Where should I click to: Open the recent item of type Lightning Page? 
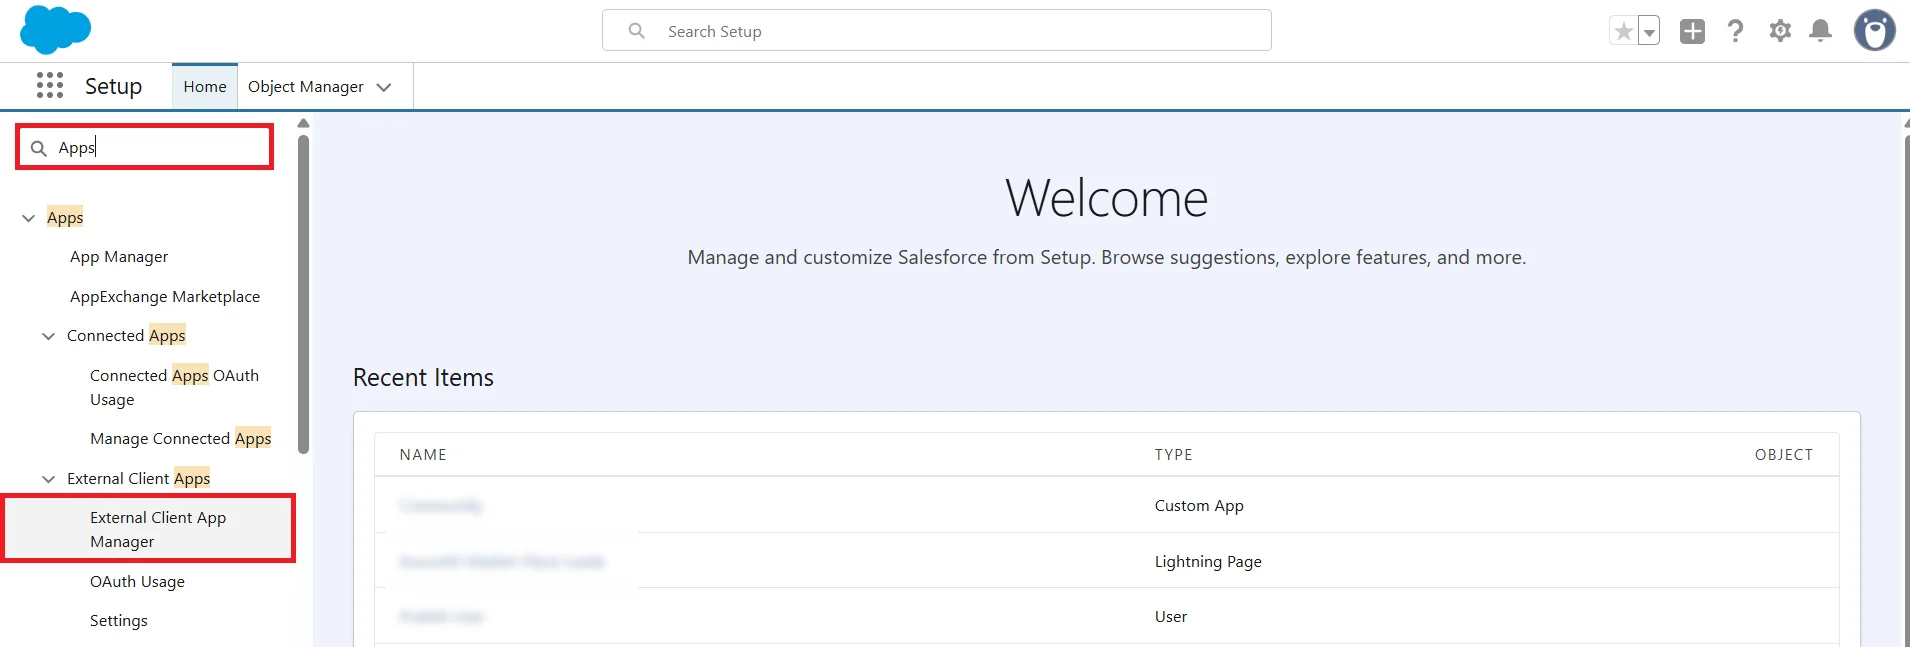[x=502, y=562]
